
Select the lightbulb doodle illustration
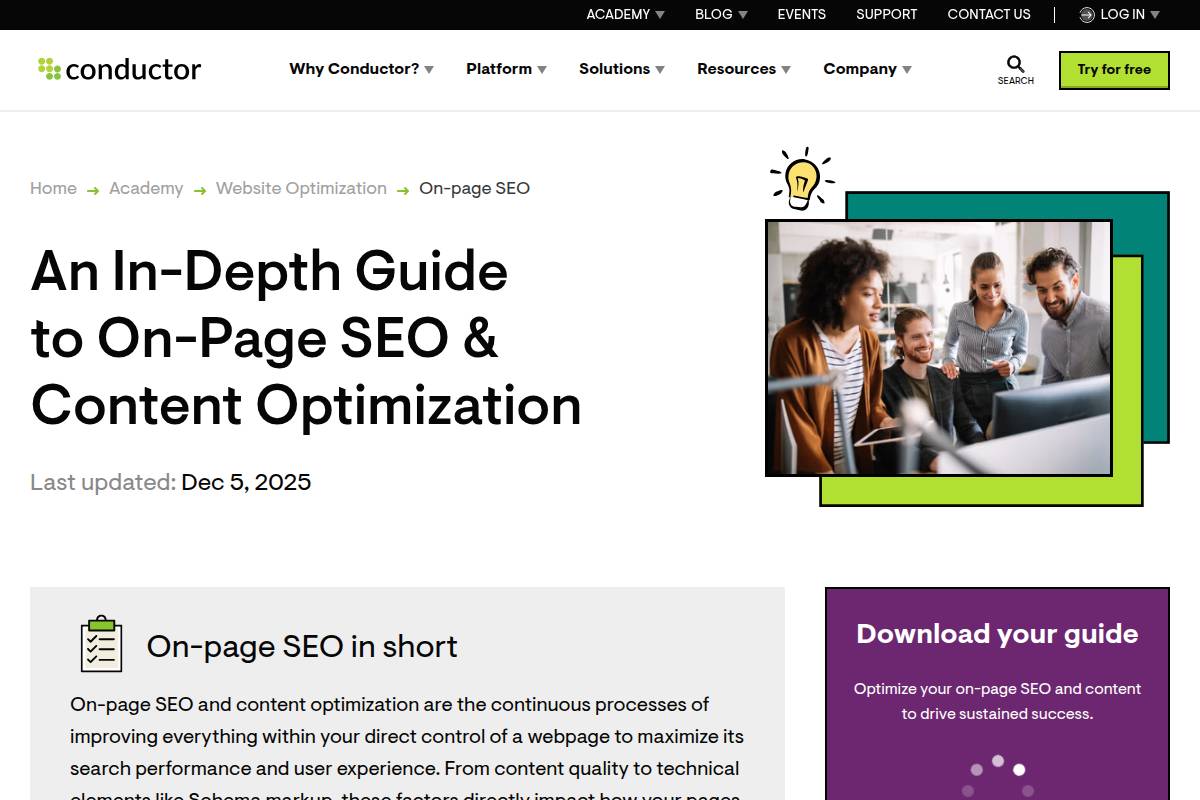click(800, 180)
